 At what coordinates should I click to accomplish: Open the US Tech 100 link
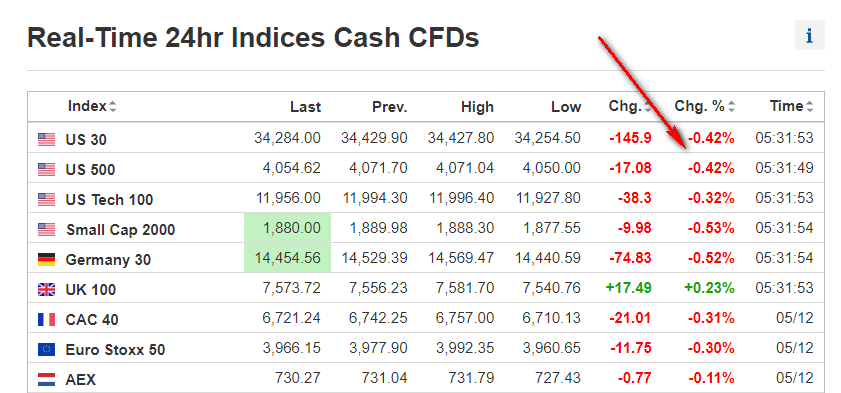tap(109, 200)
